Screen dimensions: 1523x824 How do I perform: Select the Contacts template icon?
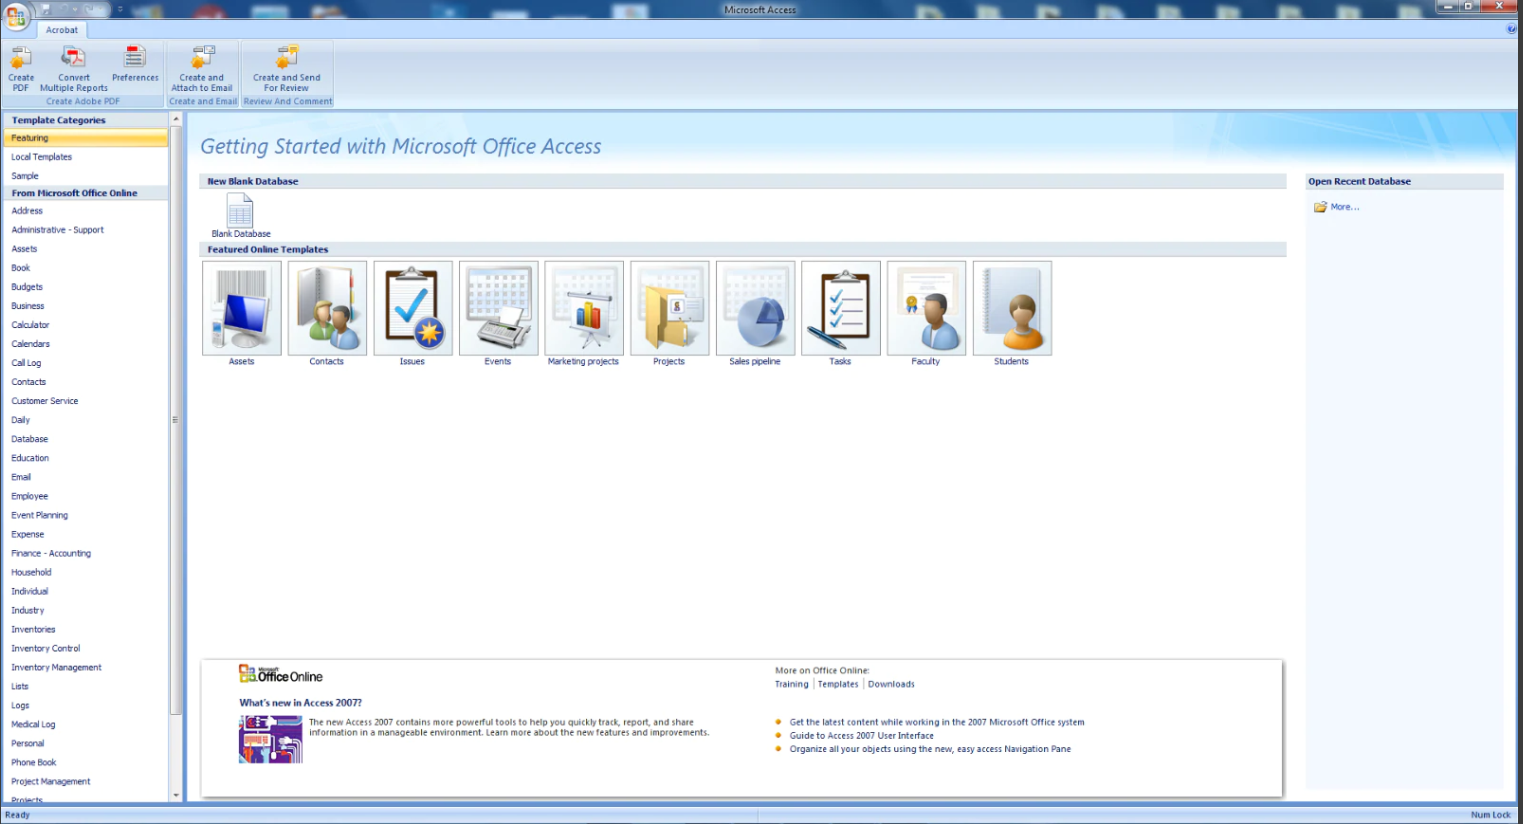tap(327, 309)
